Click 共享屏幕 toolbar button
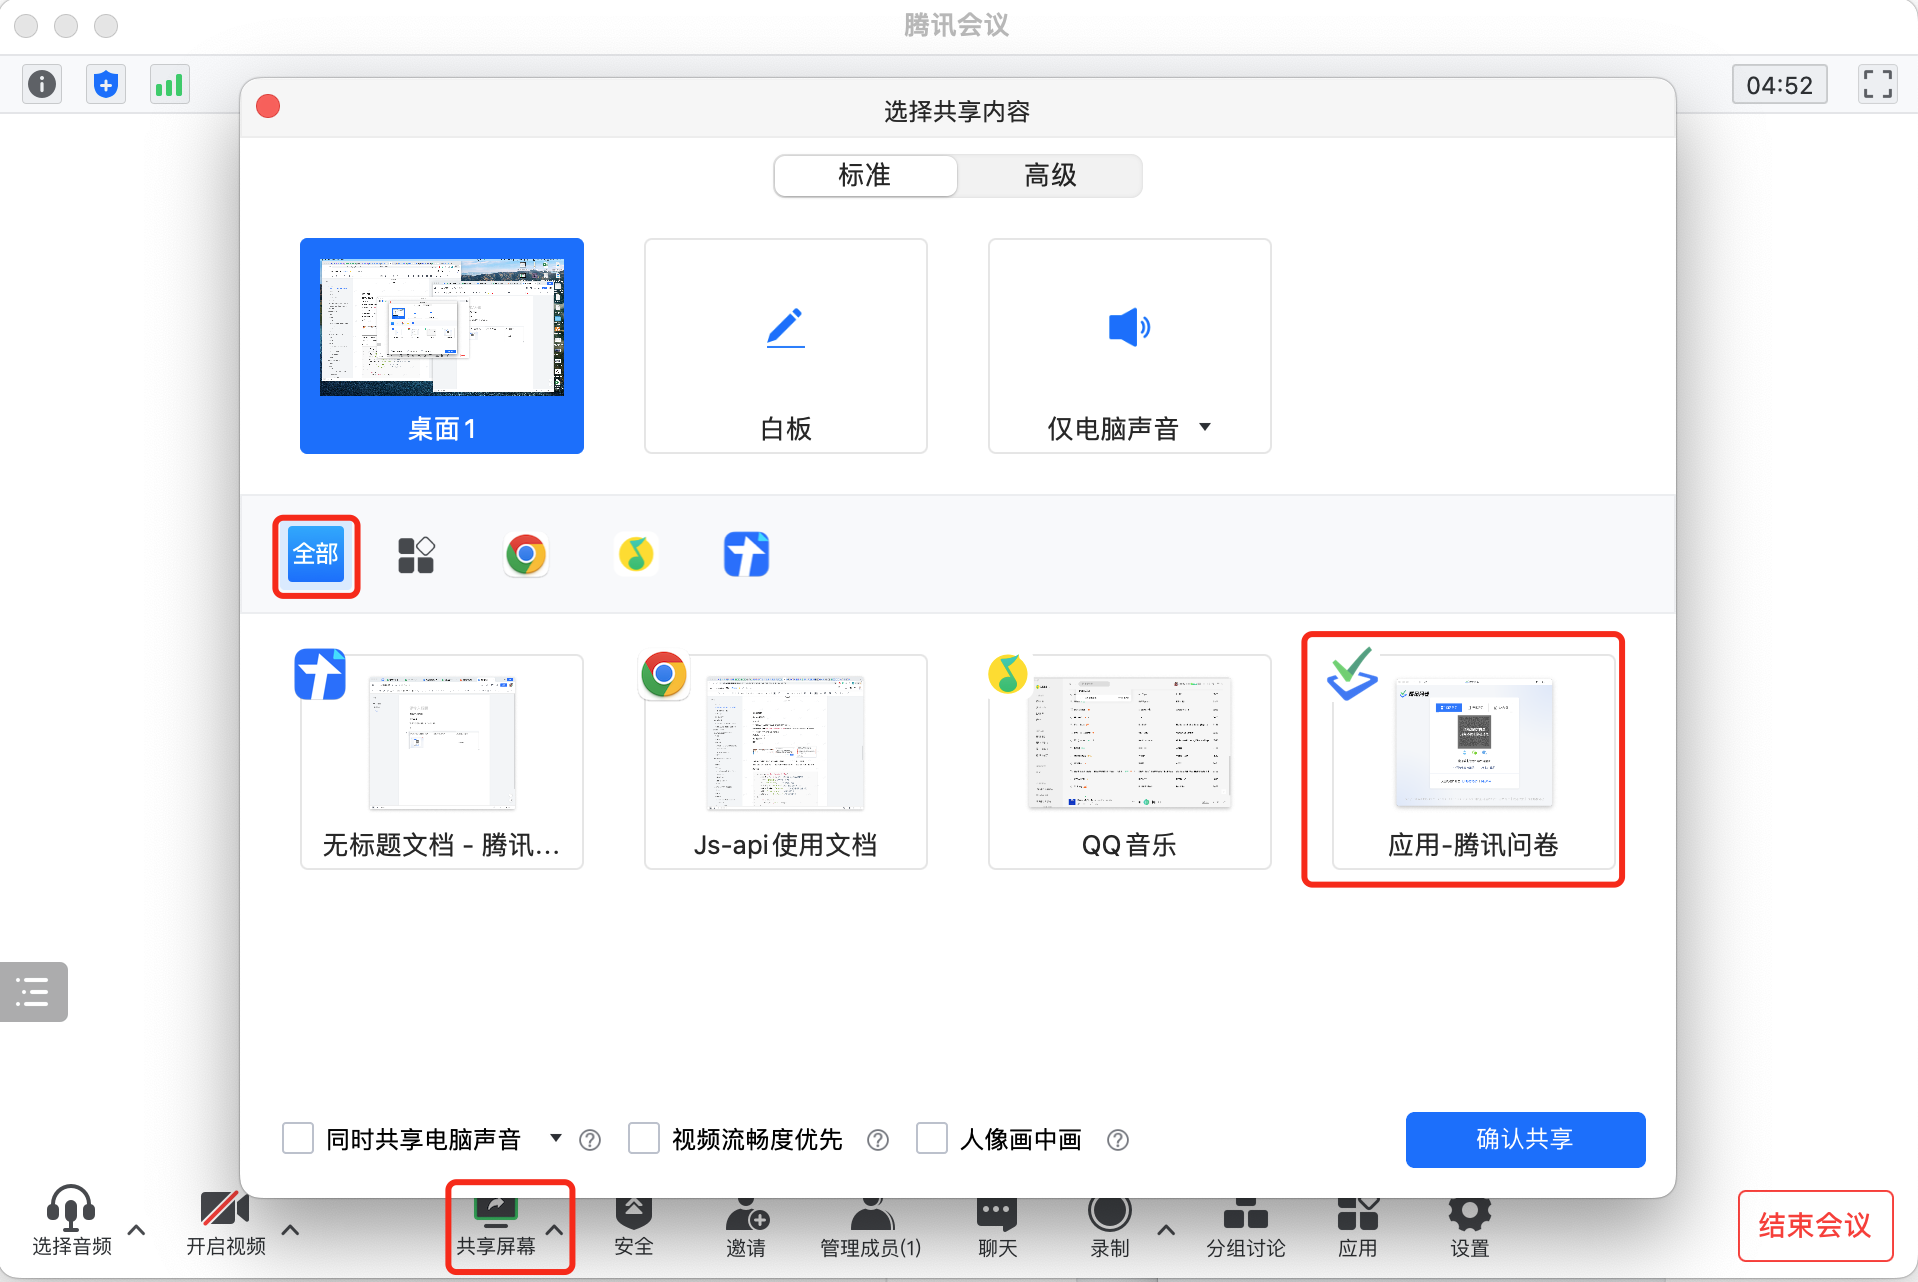1918x1282 pixels. coord(496,1228)
